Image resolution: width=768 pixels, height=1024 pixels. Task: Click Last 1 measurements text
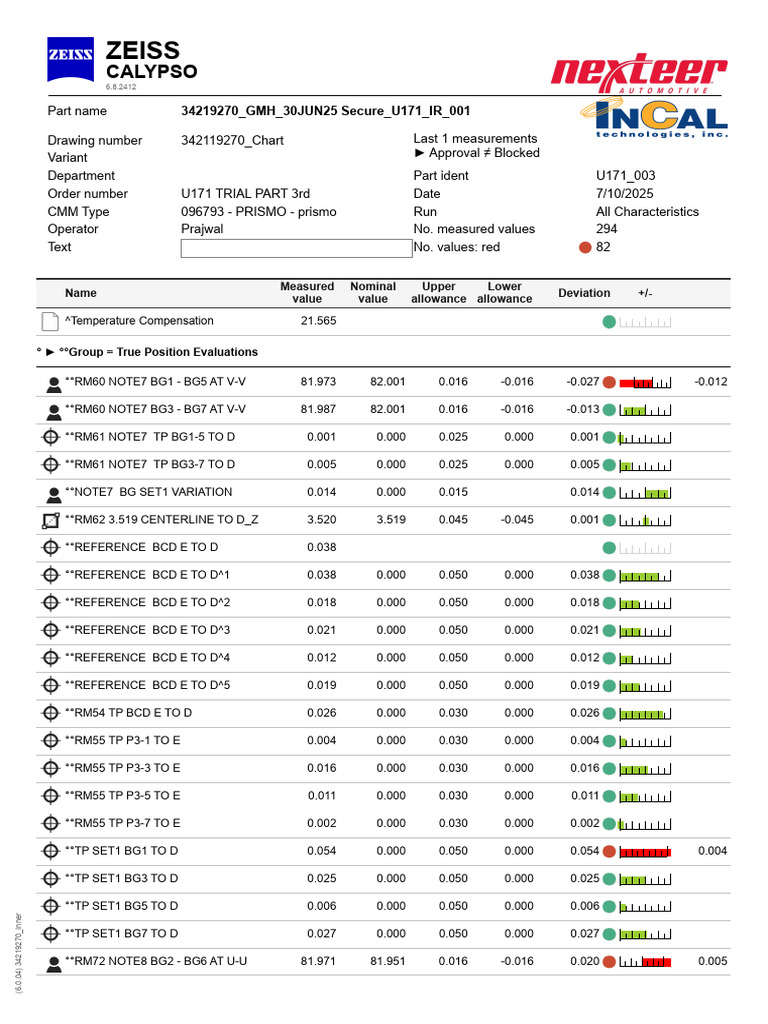(x=475, y=139)
